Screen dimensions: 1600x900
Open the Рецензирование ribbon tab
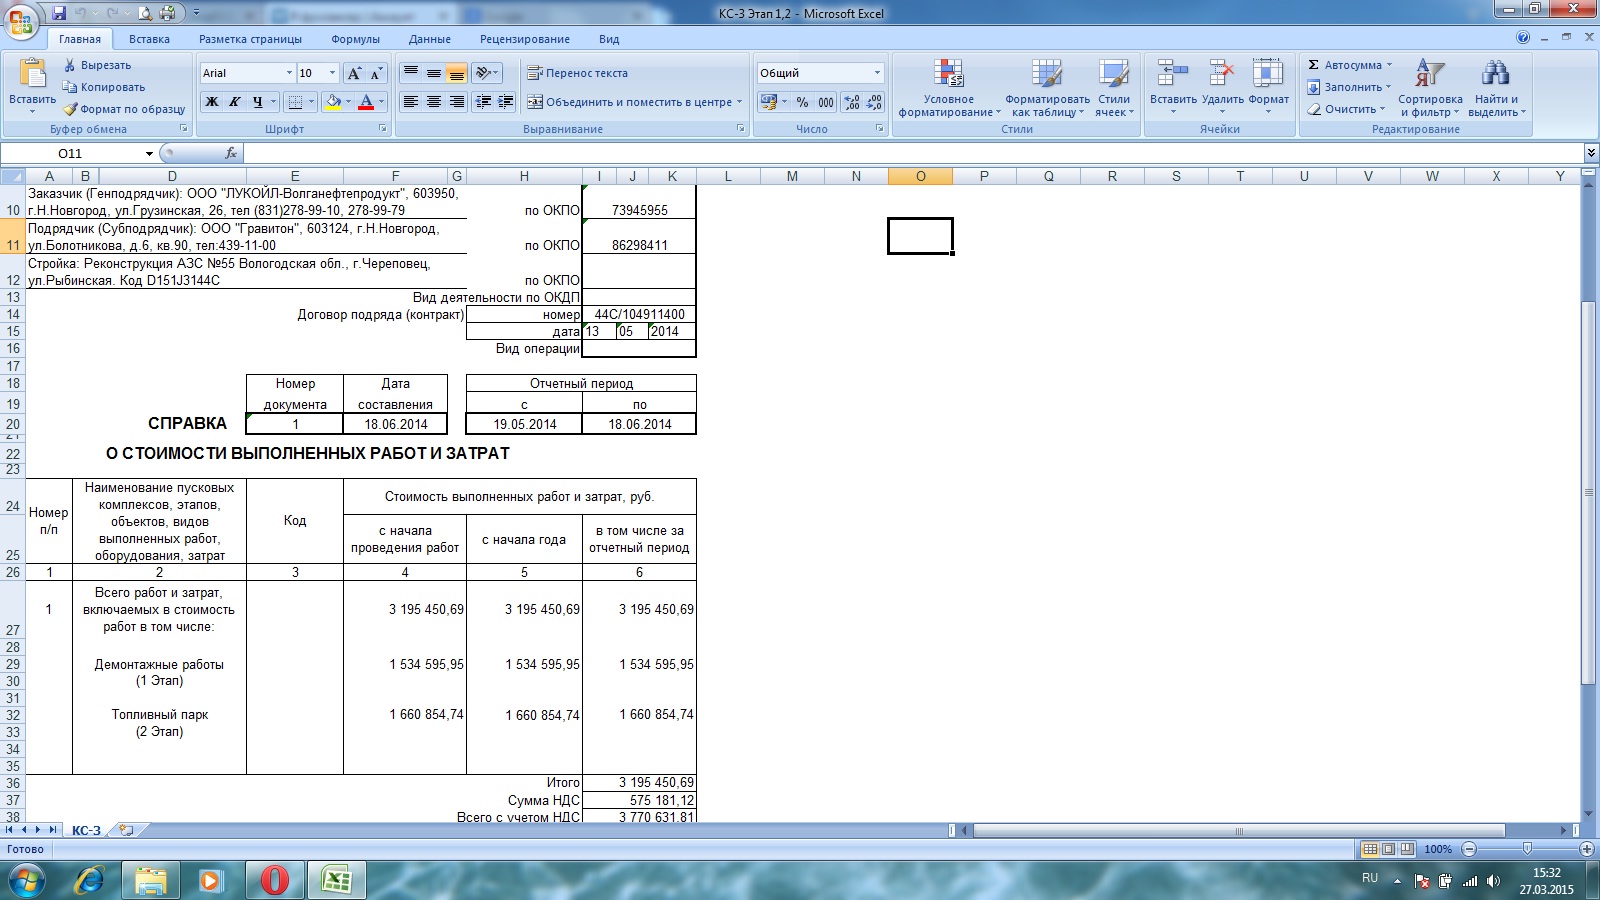[x=525, y=39]
